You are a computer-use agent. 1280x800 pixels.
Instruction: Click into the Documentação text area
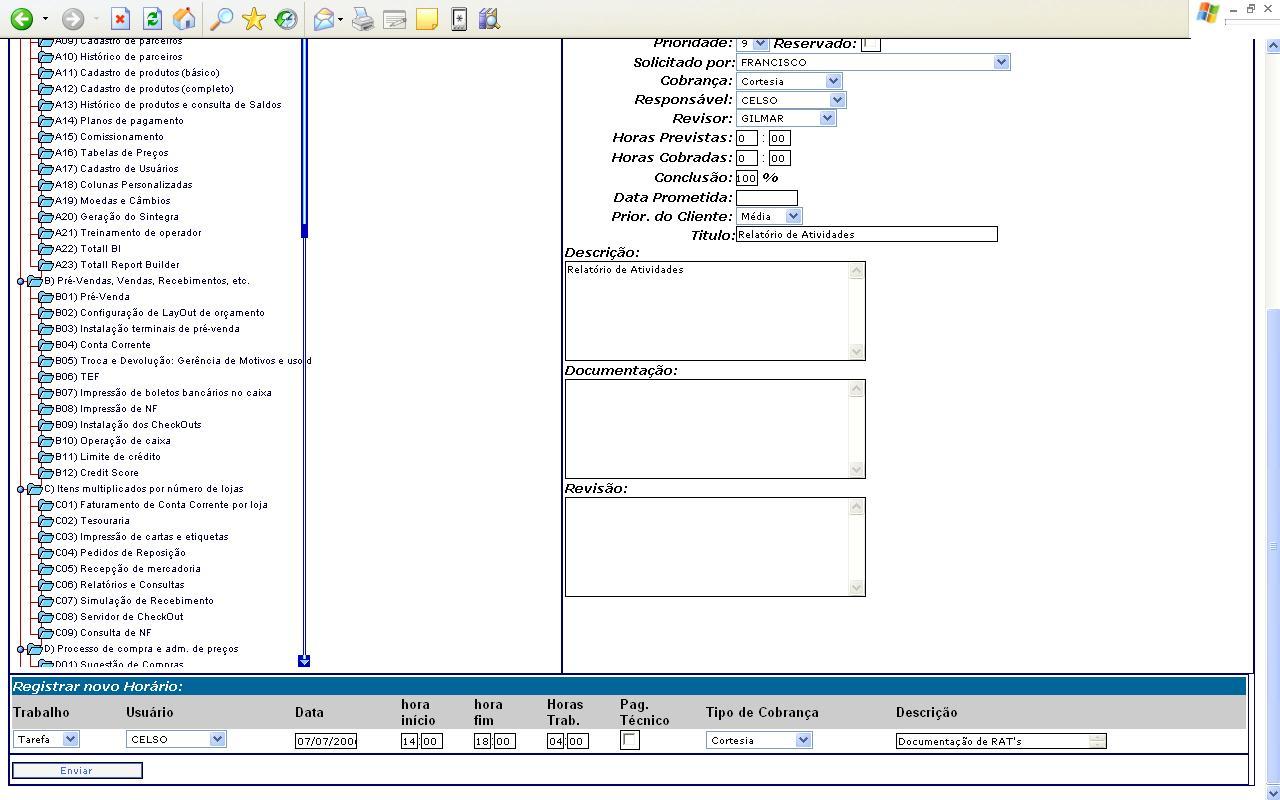pyautogui.click(x=715, y=429)
